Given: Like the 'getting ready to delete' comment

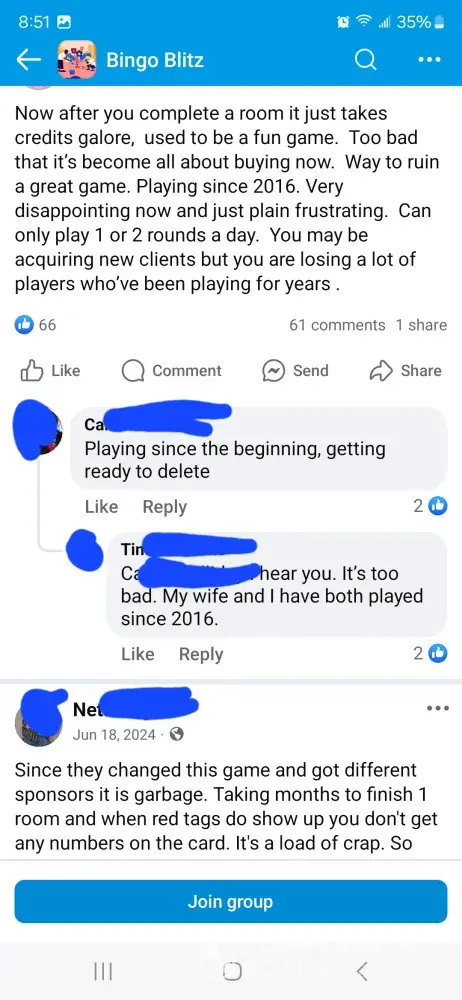Looking at the screenshot, I should click(x=101, y=506).
